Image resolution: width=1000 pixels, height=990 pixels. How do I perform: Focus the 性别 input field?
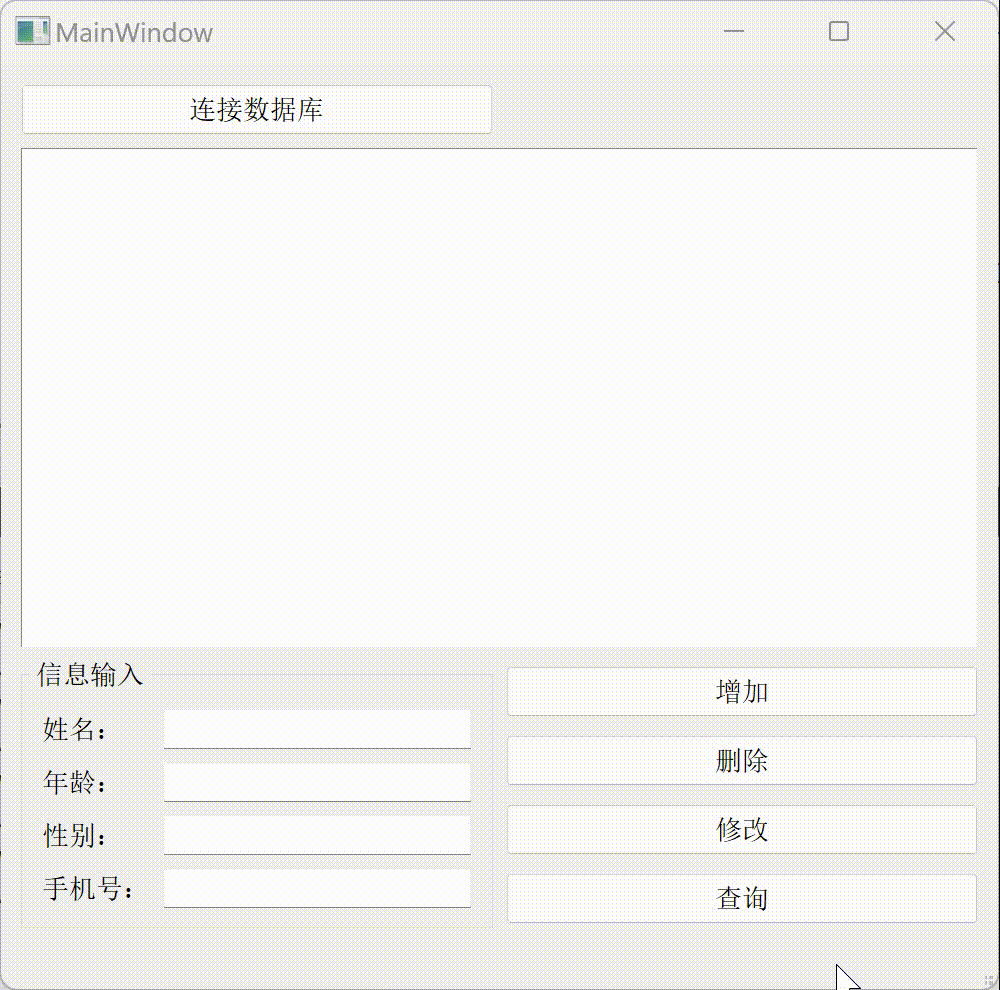[x=317, y=835]
